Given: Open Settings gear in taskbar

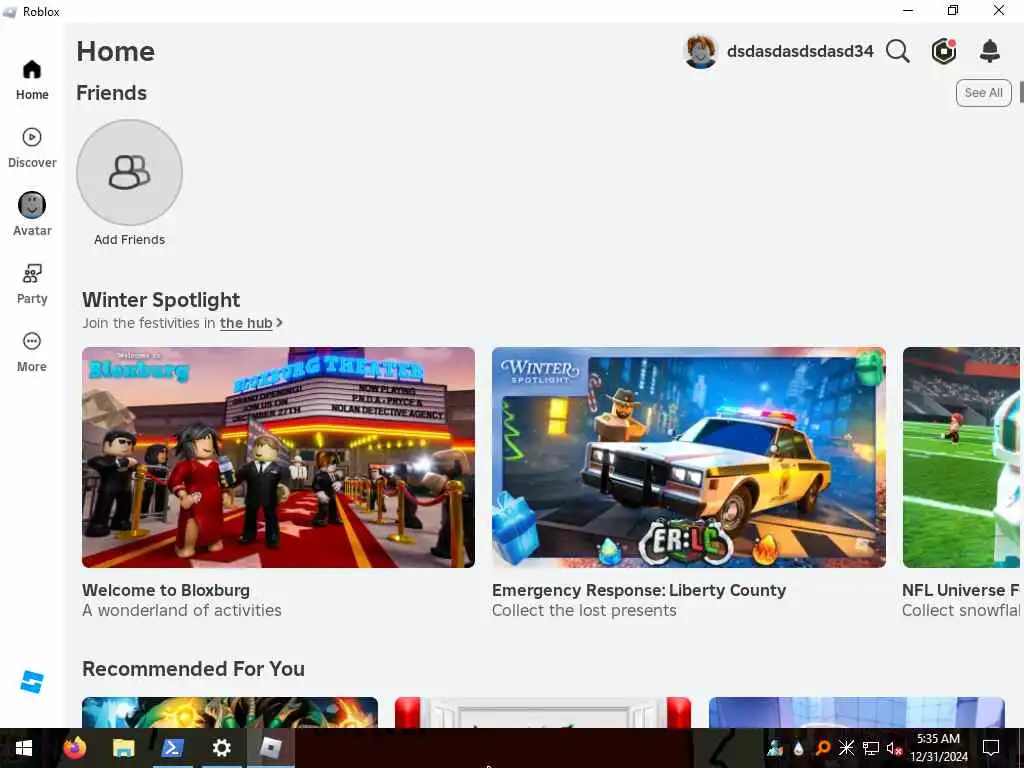Looking at the screenshot, I should pos(221,748).
